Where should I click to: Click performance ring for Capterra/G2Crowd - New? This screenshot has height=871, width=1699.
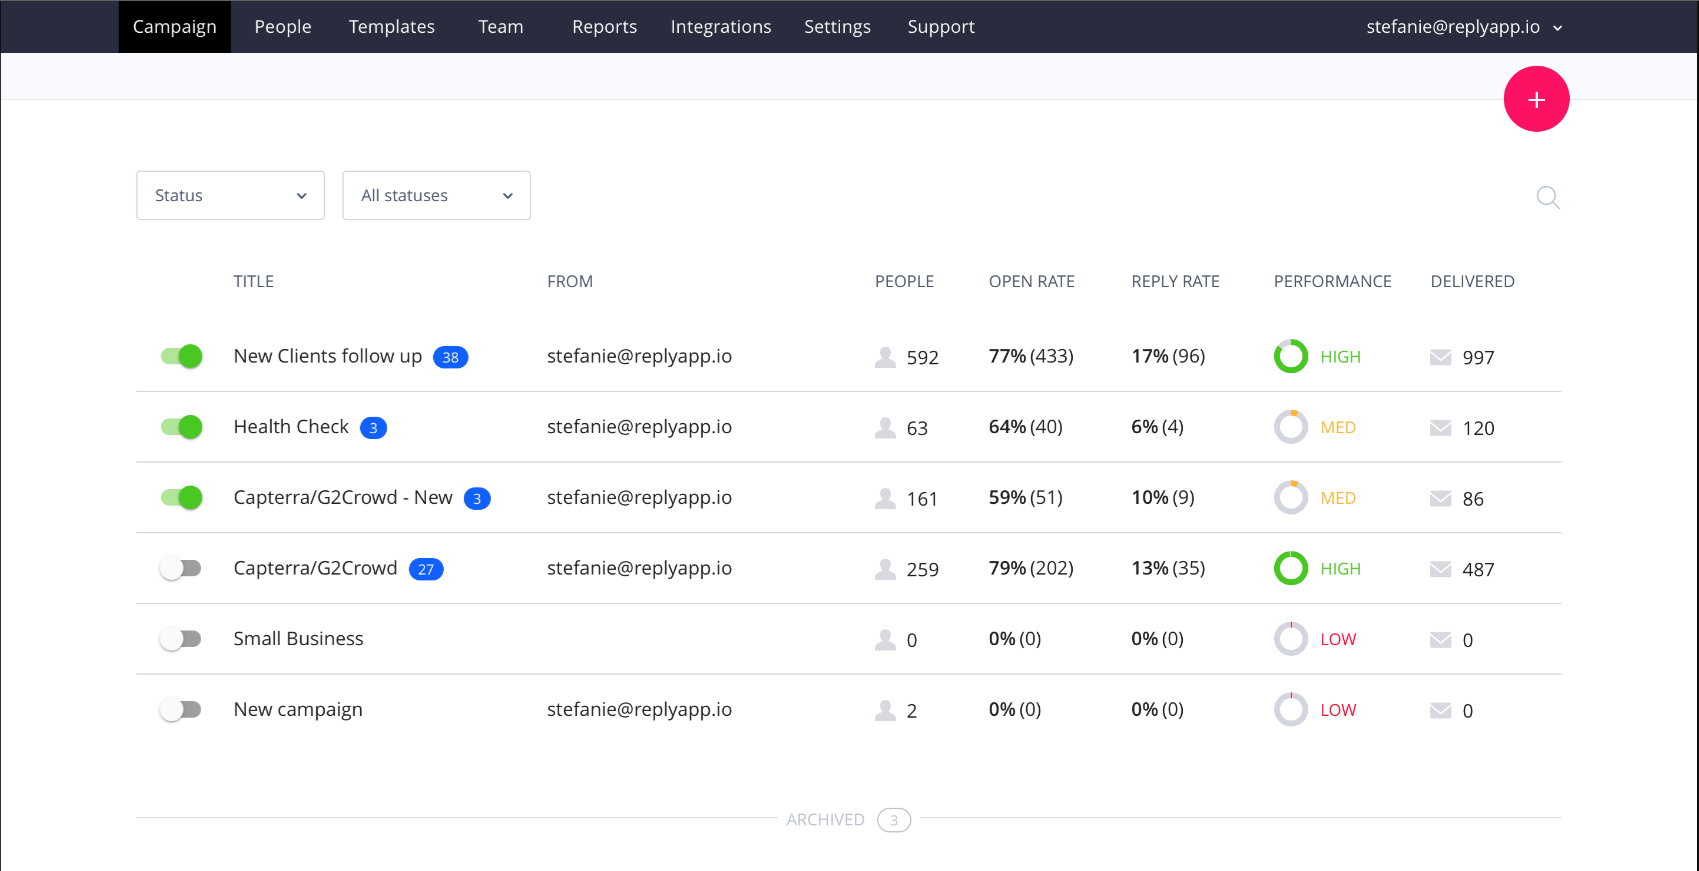point(1290,498)
